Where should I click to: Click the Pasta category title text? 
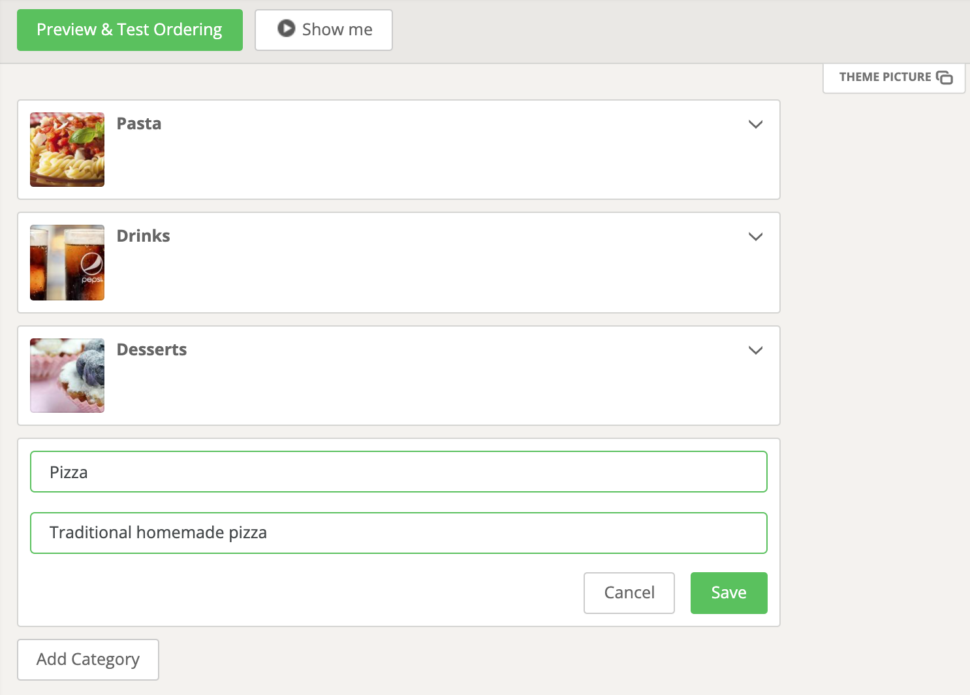pos(137,124)
